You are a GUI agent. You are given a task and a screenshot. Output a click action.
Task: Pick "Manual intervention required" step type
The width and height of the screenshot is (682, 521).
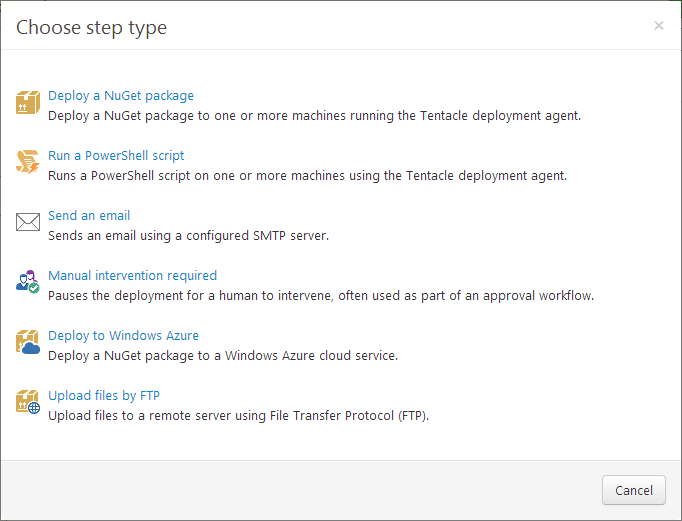pyautogui.click(x=132, y=276)
